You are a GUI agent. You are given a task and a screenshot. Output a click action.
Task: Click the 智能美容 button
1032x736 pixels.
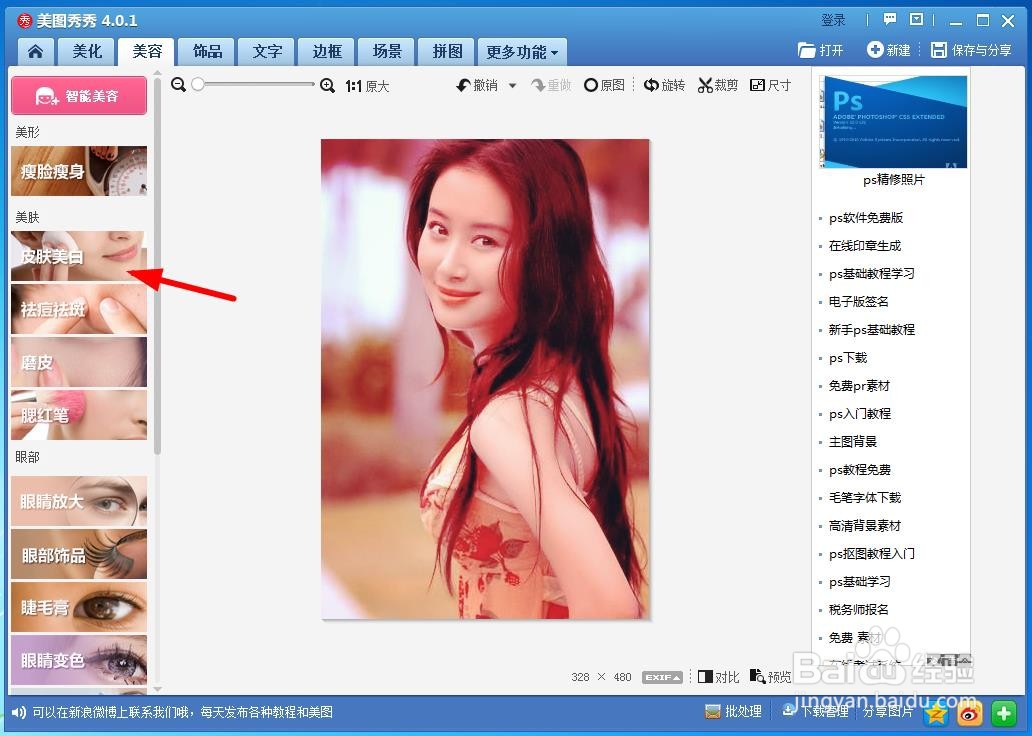[x=78, y=95]
